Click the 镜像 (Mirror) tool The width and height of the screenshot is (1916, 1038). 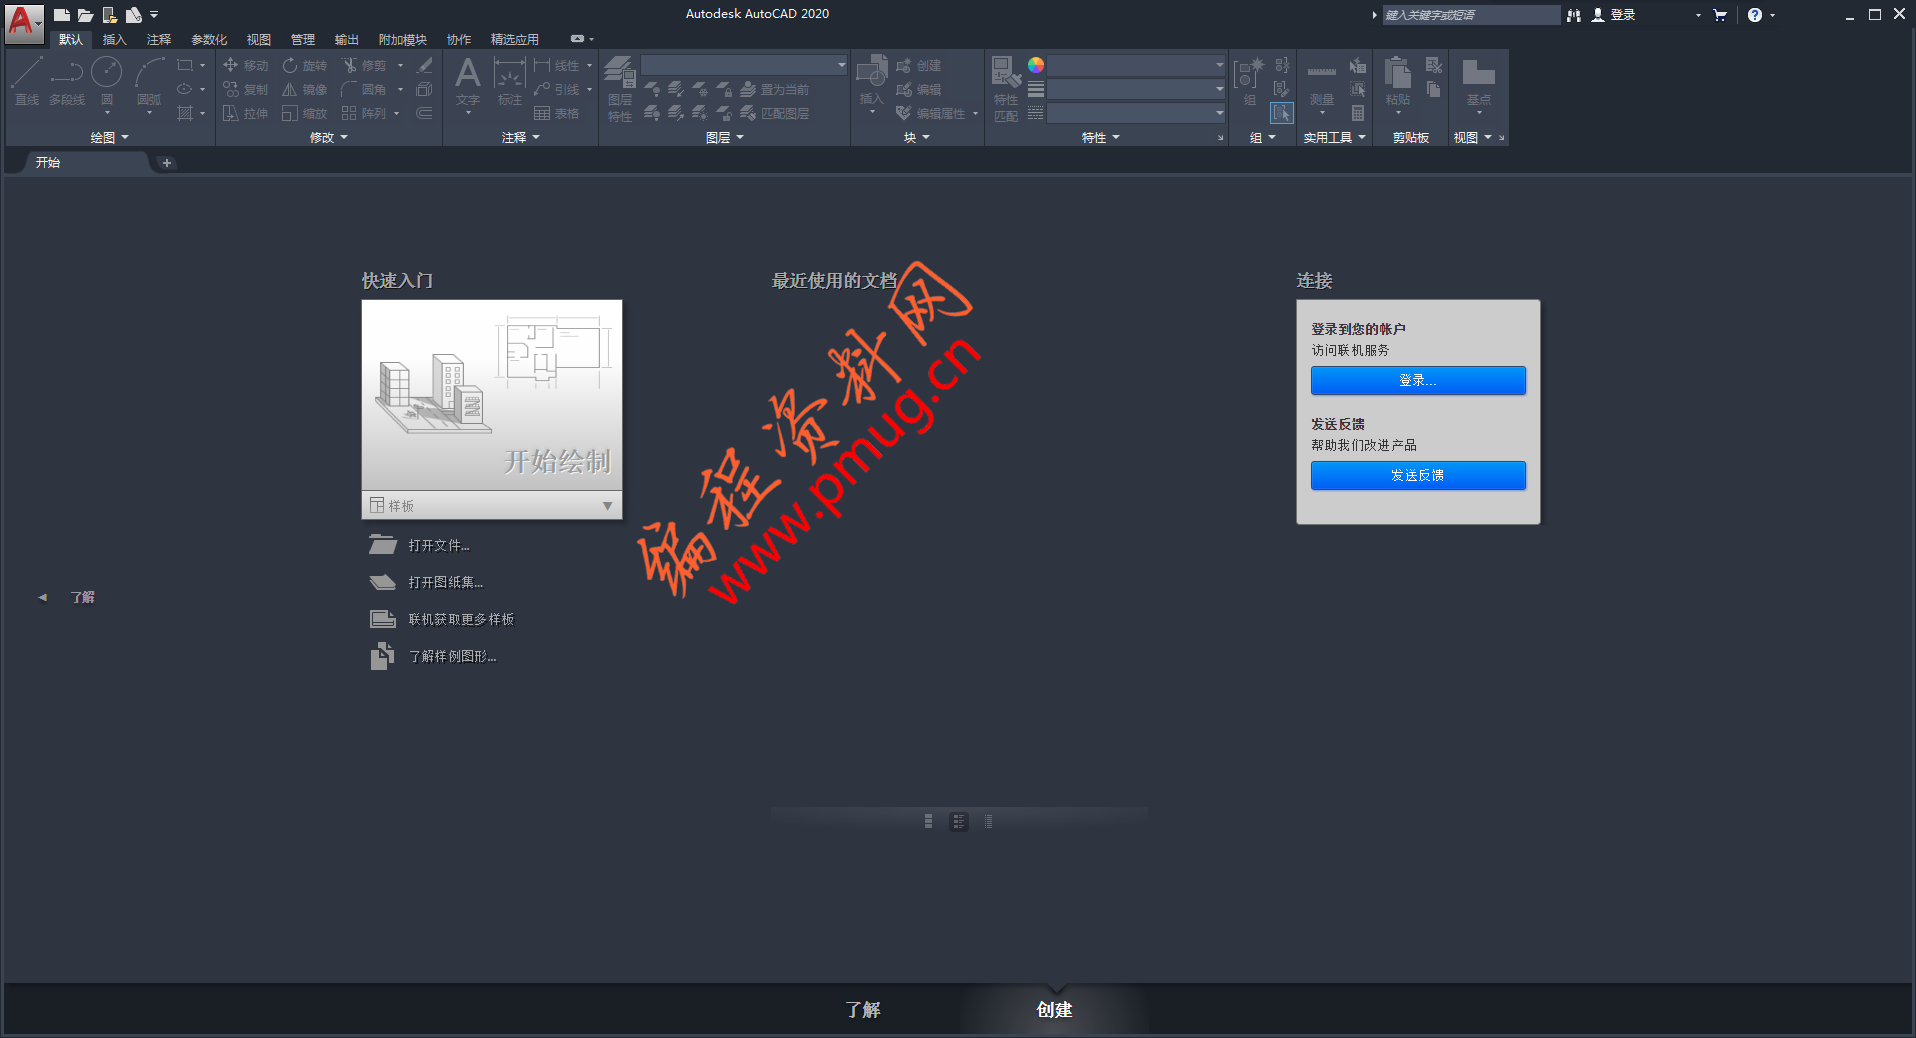point(305,89)
